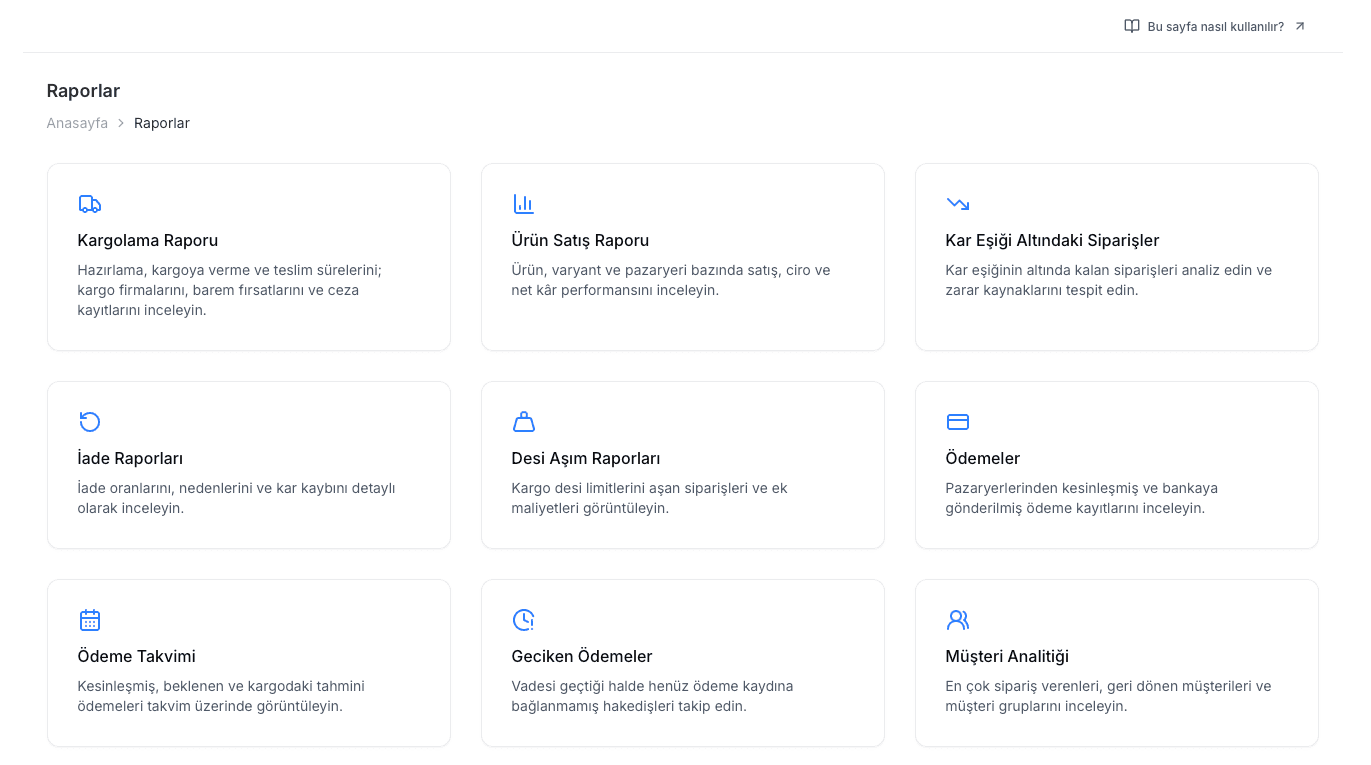Open the Ürün Satış Raporu title
1371x765 pixels.
coord(581,240)
